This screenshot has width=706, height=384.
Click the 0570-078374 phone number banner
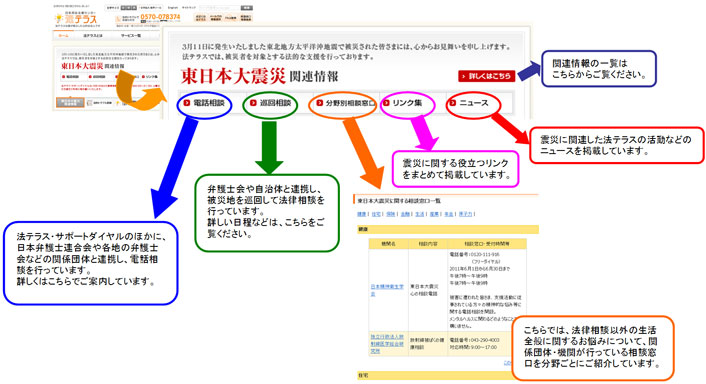pos(148,18)
